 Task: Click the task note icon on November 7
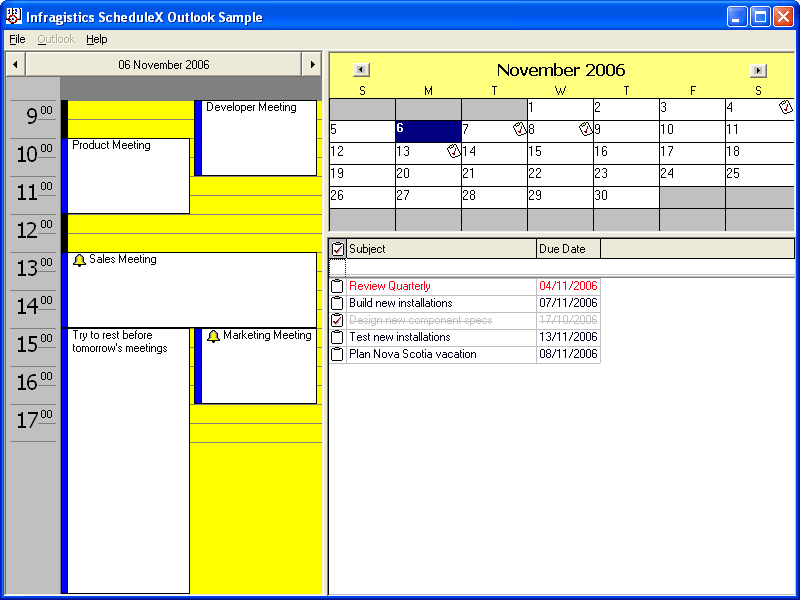coord(519,129)
